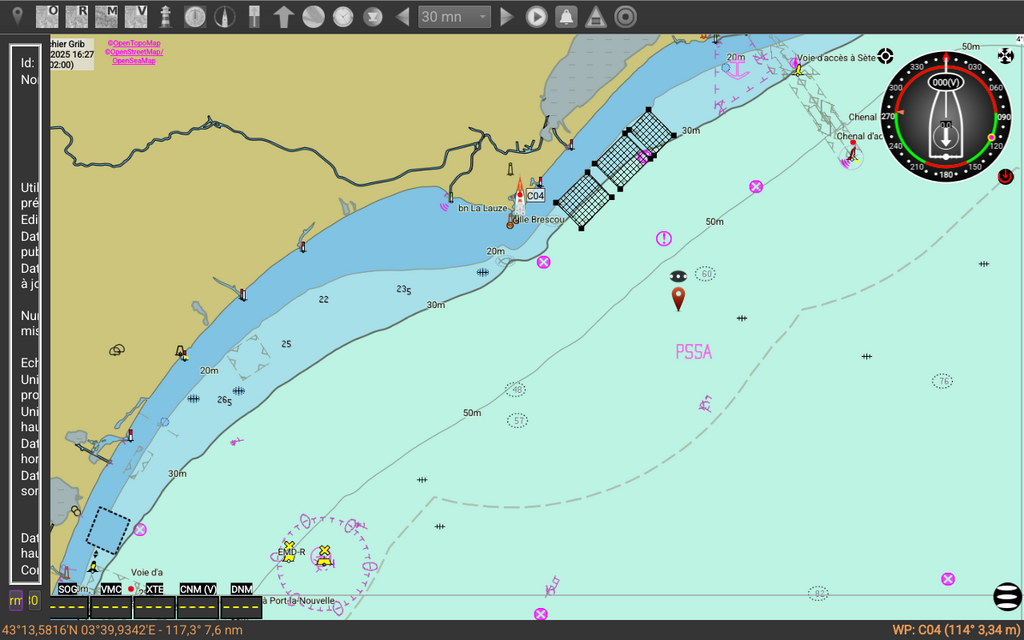Click the up arrow toolbar icon
The width and height of the screenshot is (1024, 640).
(x=284, y=16)
